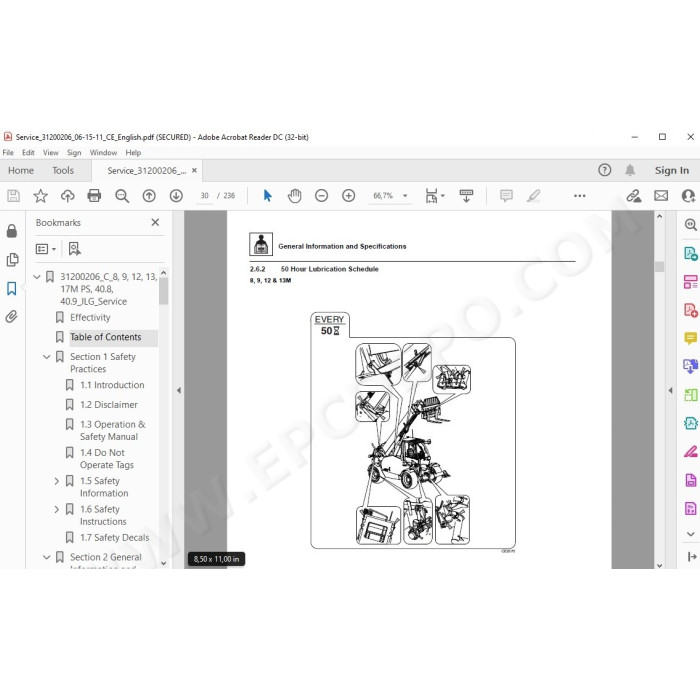Image resolution: width=700 pixels, height=700 pixels.
Task: Choose the selection arrow tool
Action: pyautogui.click(x=267, y=196)
